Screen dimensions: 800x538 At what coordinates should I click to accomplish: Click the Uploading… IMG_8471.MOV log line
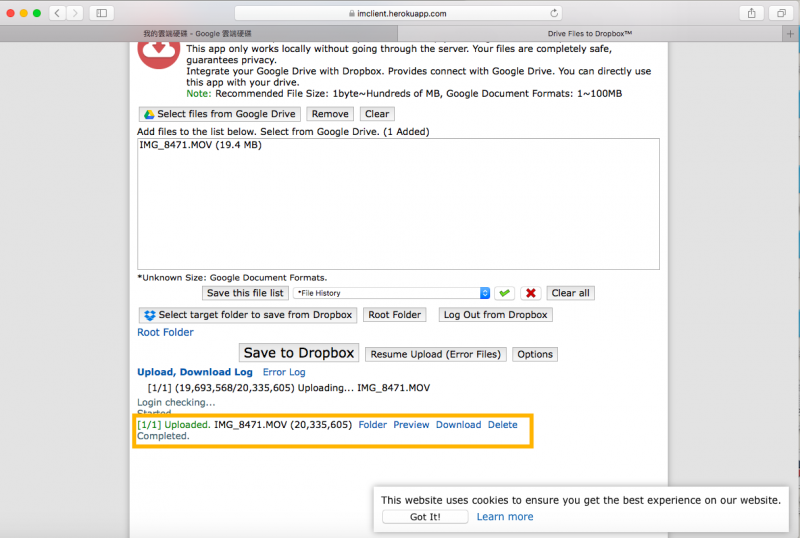(x=289, y=388)
